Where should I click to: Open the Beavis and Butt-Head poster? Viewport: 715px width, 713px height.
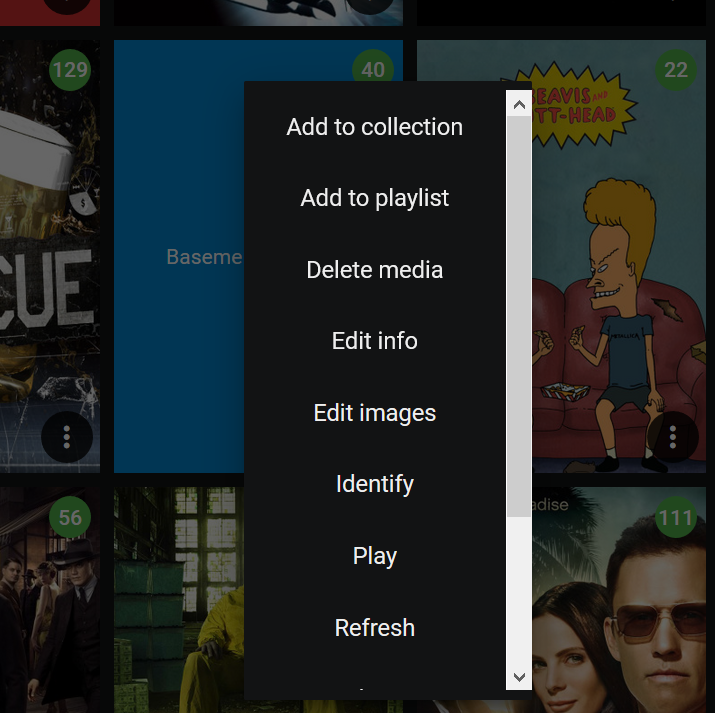point(619,256)
